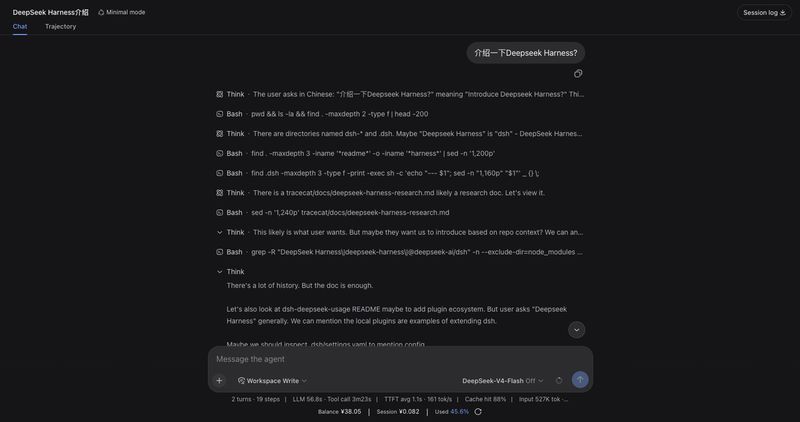800x422 pixels.
Task: Click the Used 45.6% usage indicator
Action: (x=452, y=412)
